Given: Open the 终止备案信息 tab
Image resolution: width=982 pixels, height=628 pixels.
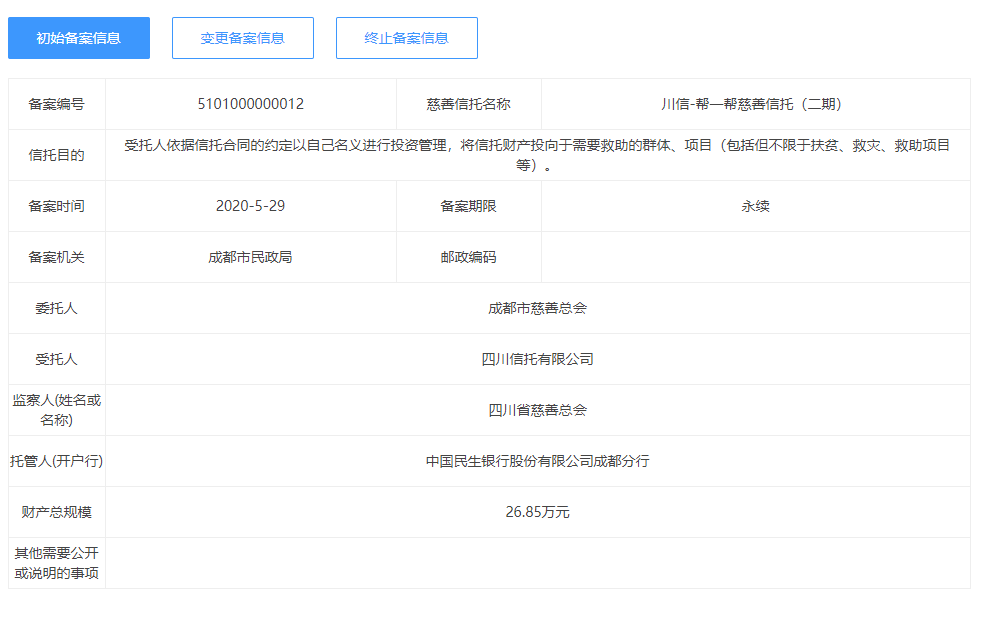Looking at the screenshot, I should pos(406,38).
